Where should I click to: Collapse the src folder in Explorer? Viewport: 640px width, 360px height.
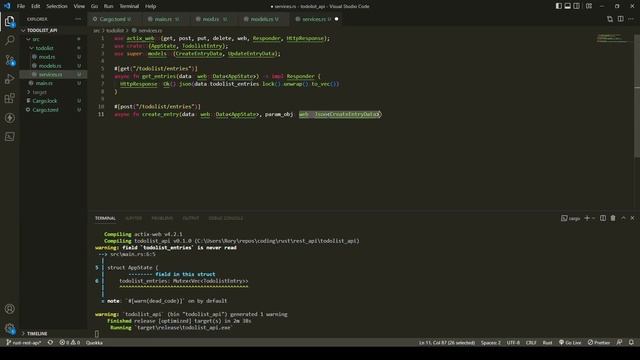[x=53, y=39]
